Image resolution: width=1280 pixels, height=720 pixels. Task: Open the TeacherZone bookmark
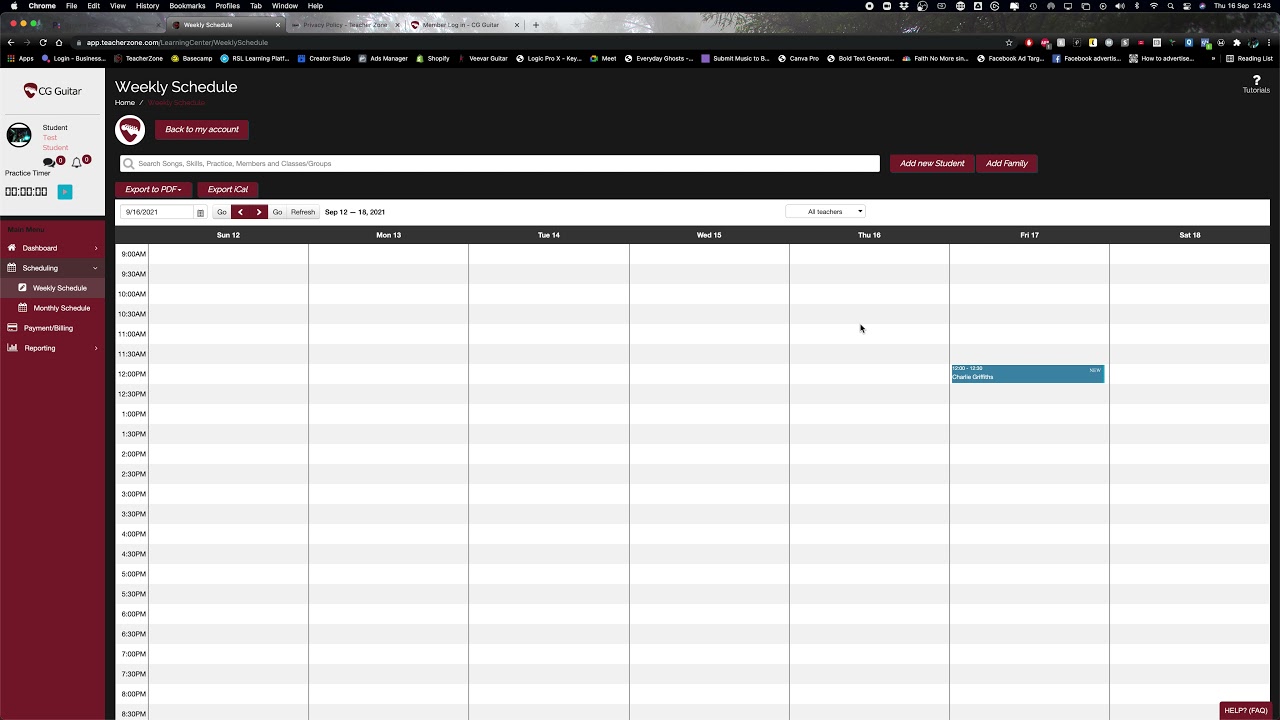coord(138,59)
